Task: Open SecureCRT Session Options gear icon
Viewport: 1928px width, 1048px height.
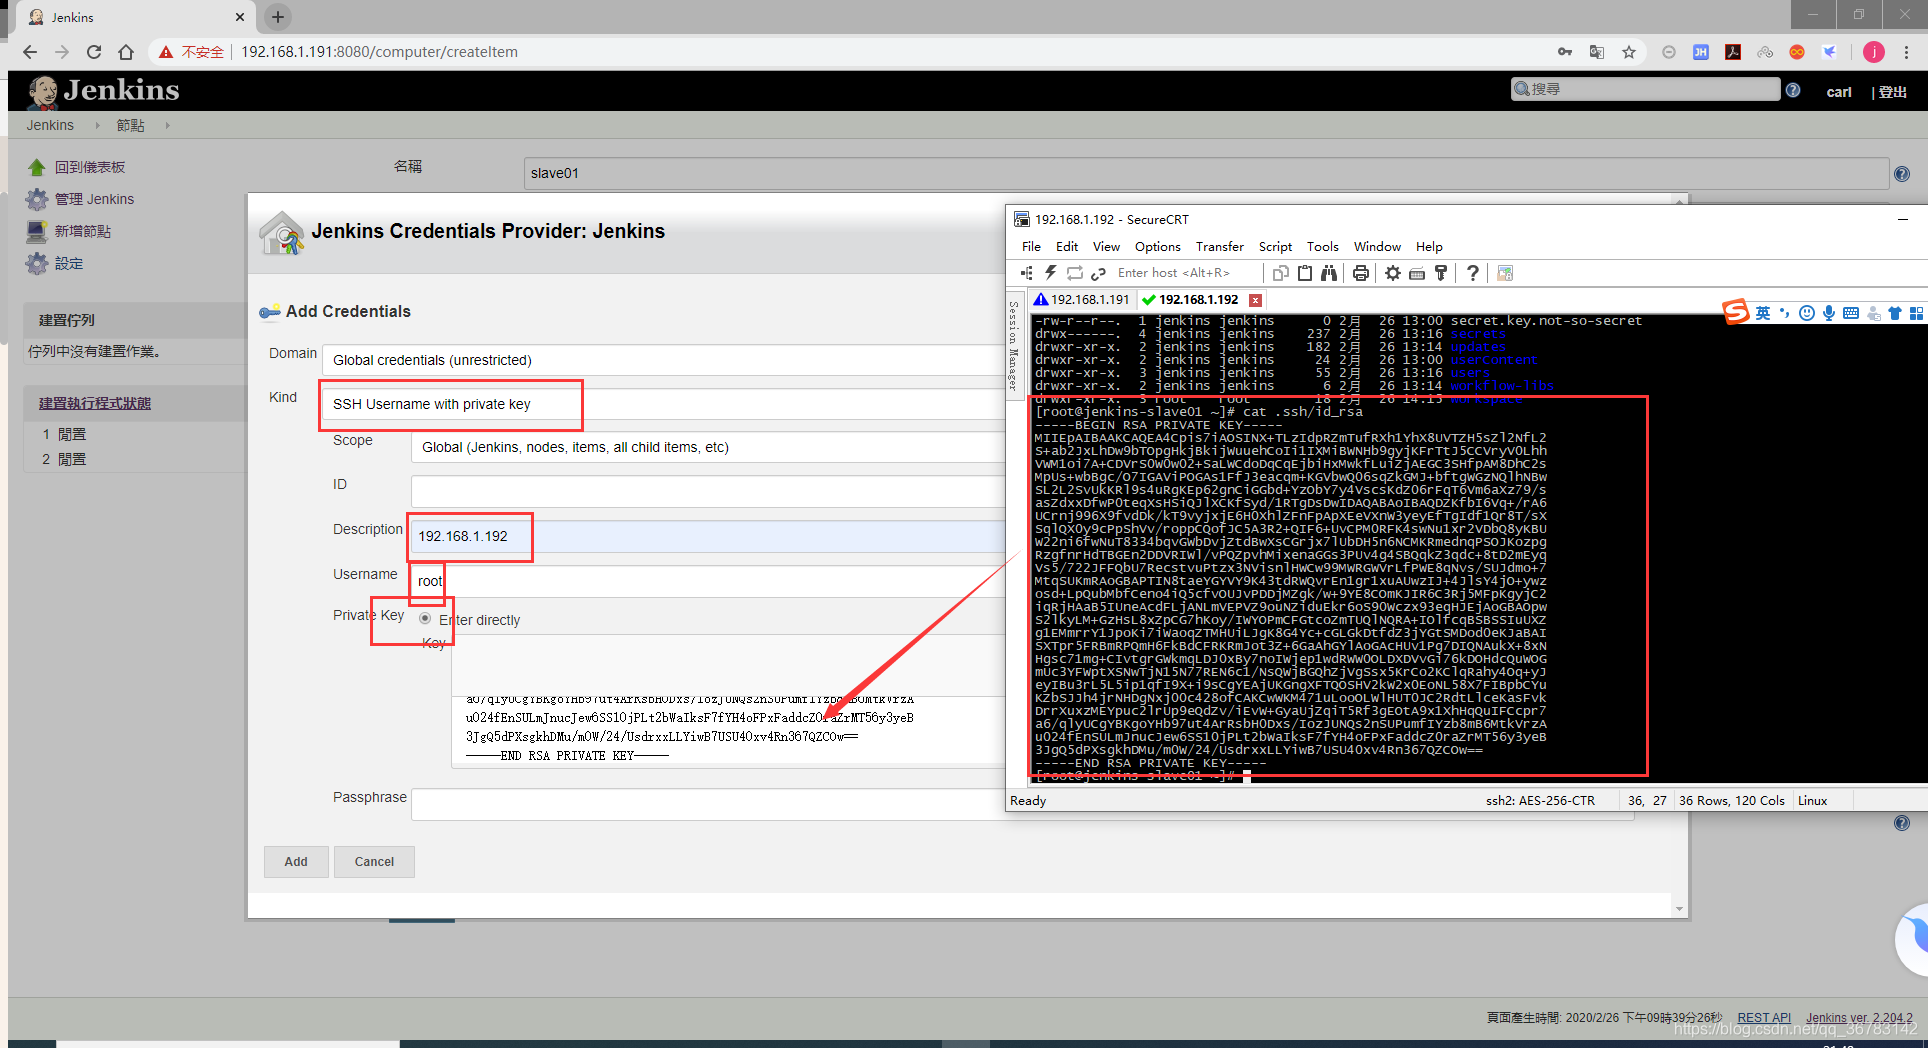Action: coord(1393,273)
